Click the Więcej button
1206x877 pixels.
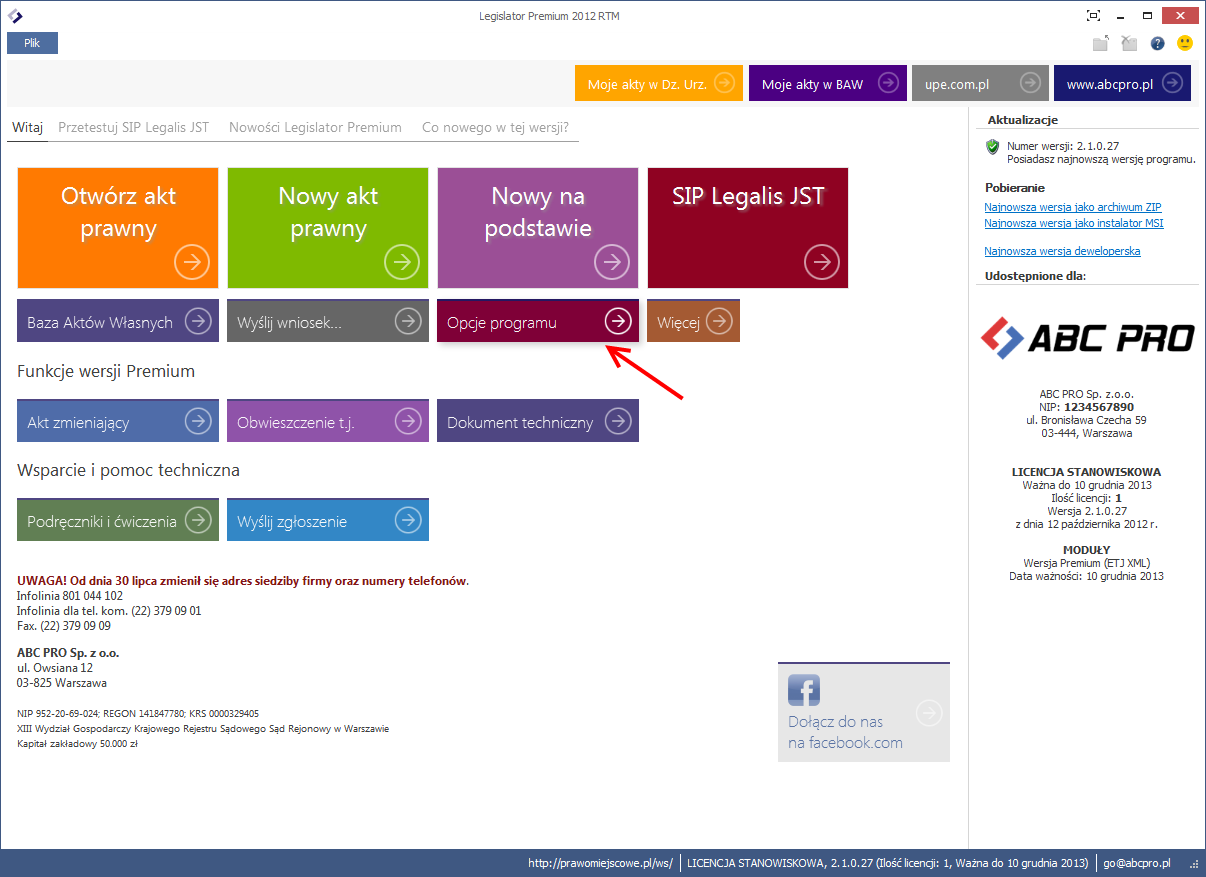point(693,321)
